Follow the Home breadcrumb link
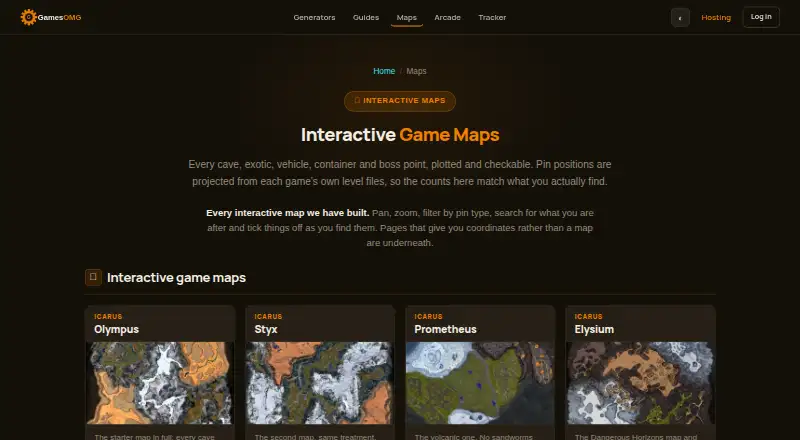Image resolution: width=800 pixels, height=440 pixels. 384,71
